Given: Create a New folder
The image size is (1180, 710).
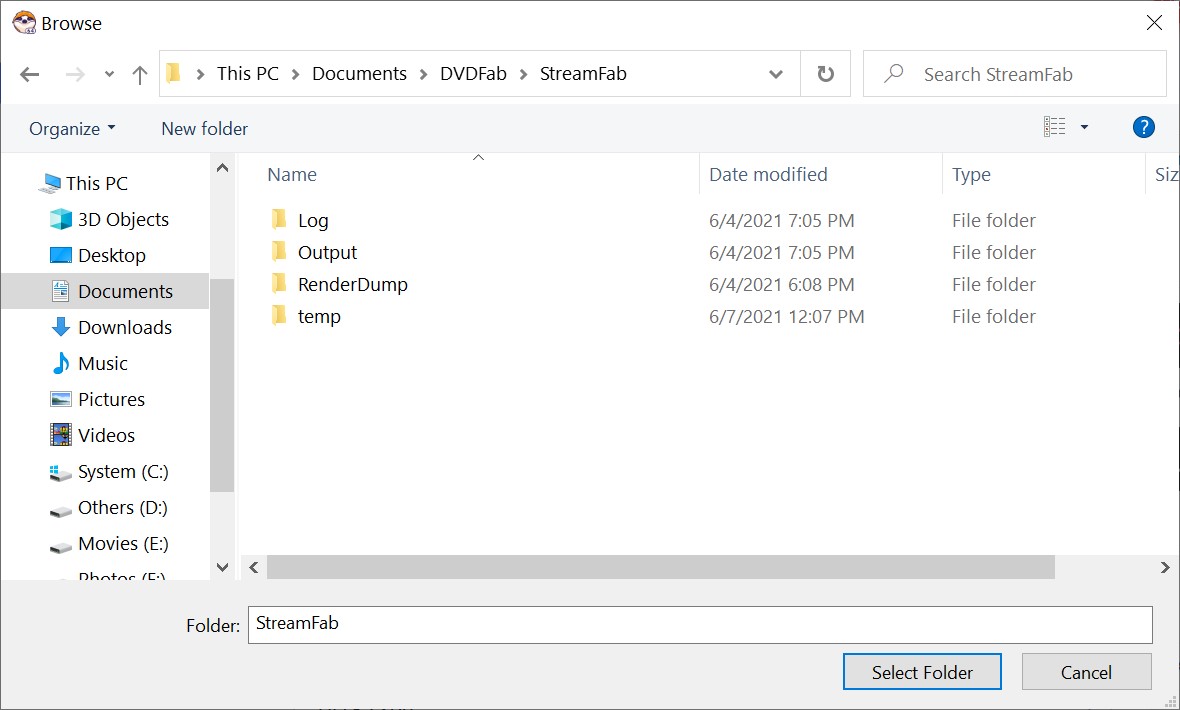Looking at the screenshot, I should (x=205, y=129).
